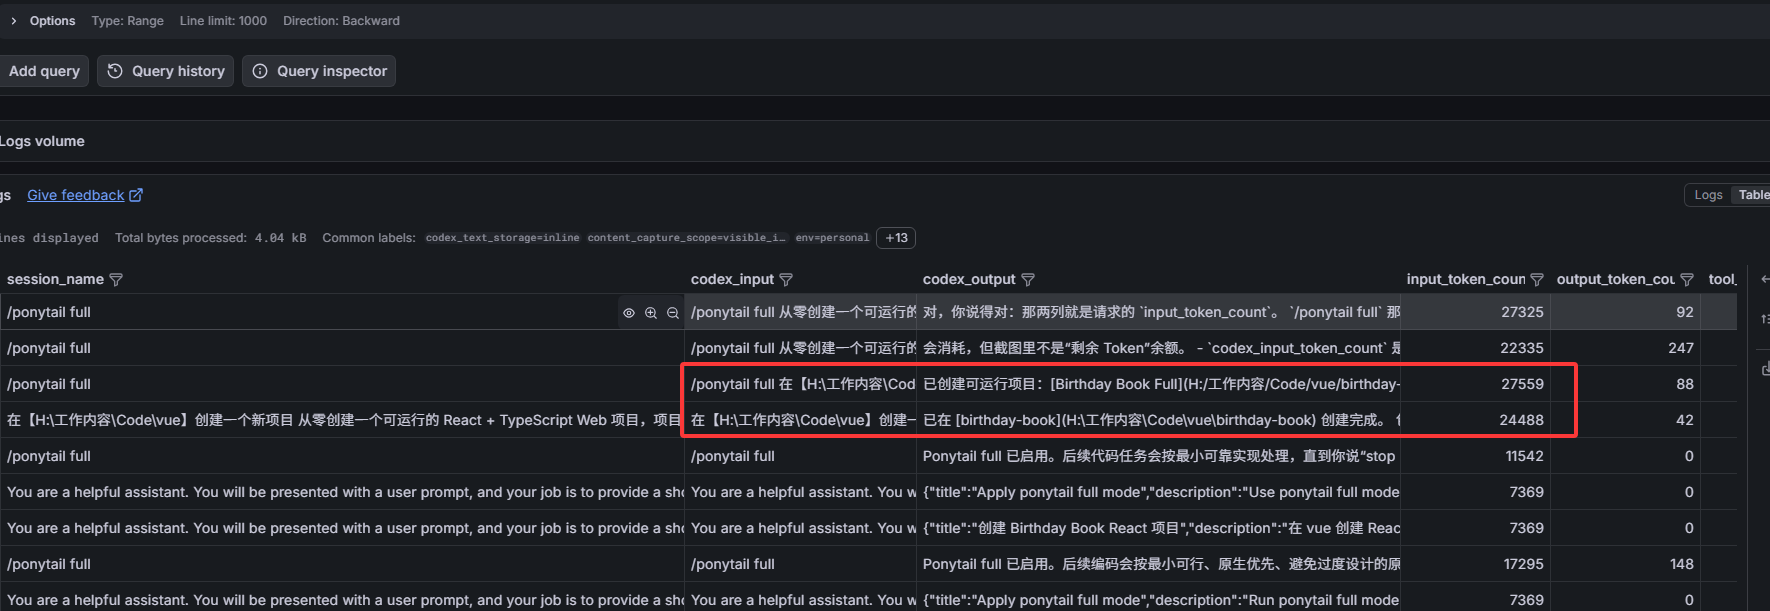1770x611 pixels.
Task: Click the Add query button
Action: tap(44, 71)
